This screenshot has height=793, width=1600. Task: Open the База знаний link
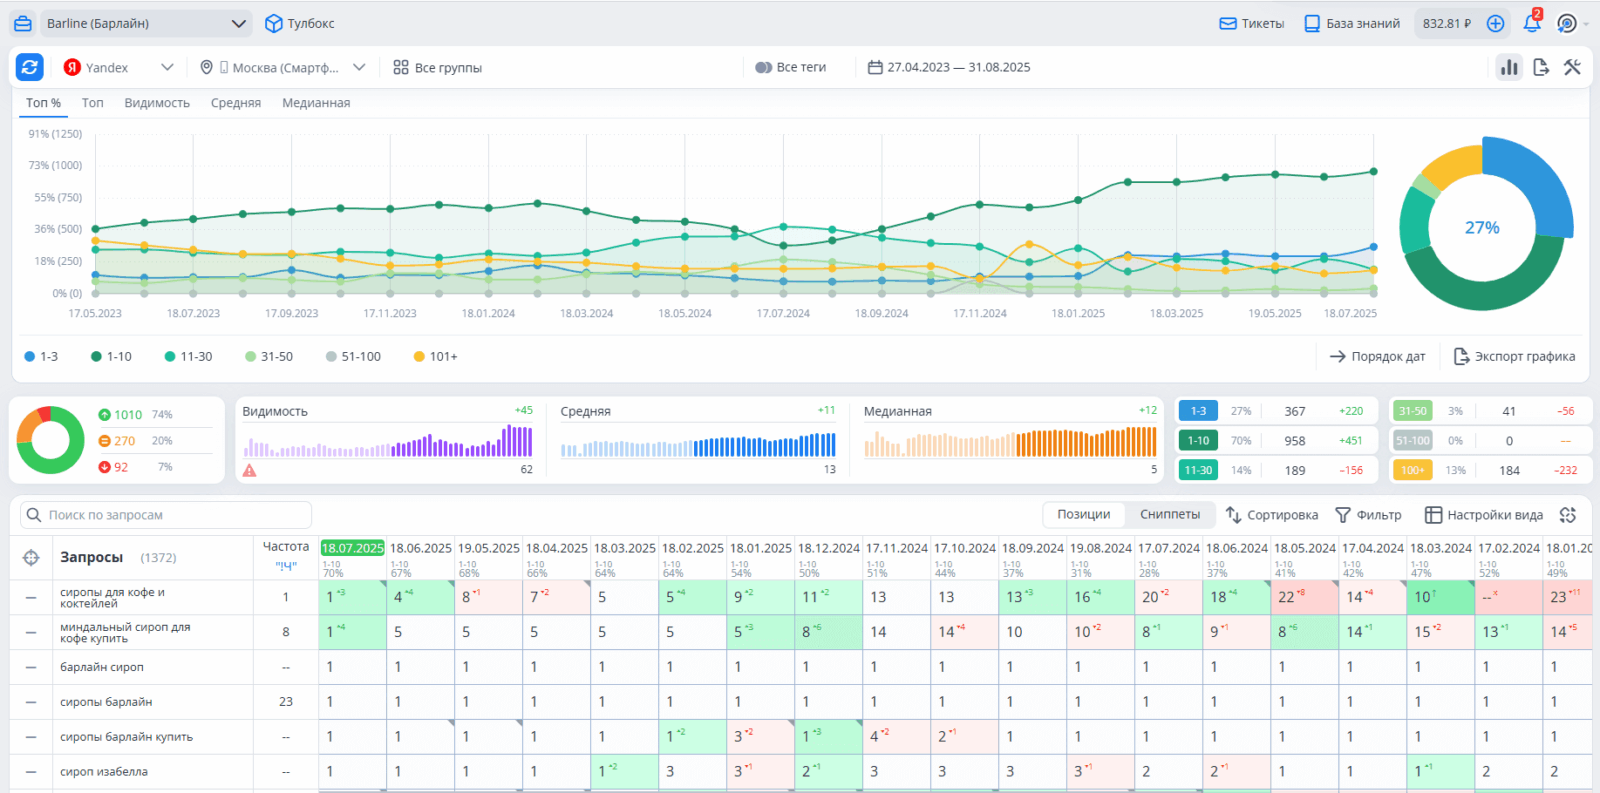click(x=1352, y=23)
